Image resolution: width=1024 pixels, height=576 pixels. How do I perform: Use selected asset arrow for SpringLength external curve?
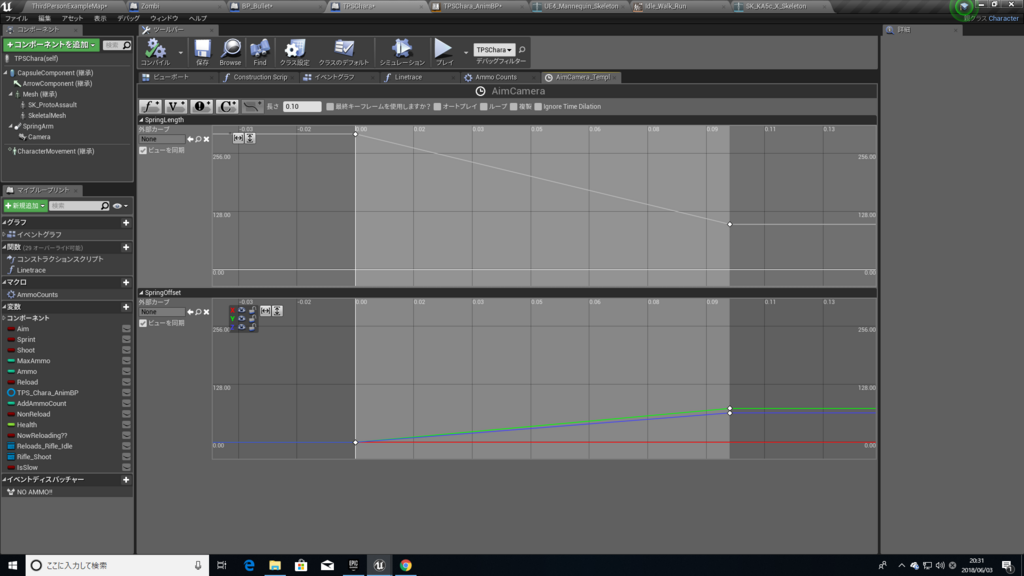coord(190,139)
